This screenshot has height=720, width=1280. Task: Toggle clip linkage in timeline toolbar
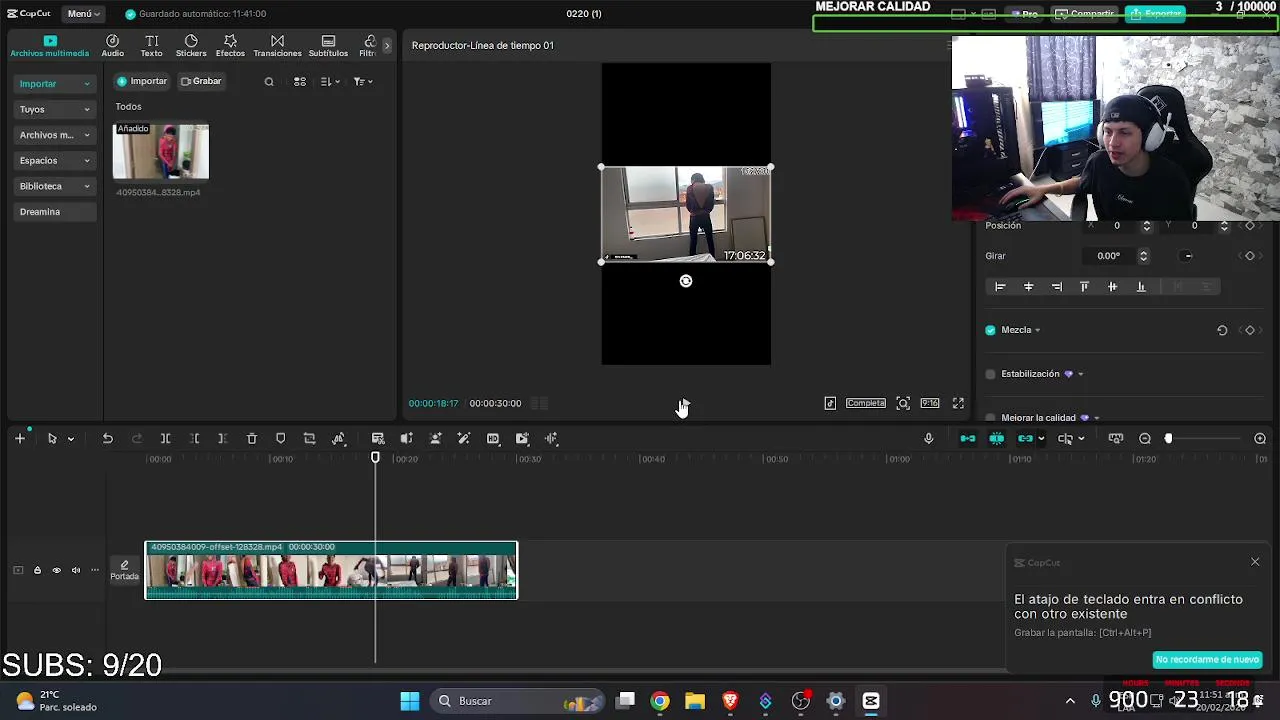[x=1025, y=439]
